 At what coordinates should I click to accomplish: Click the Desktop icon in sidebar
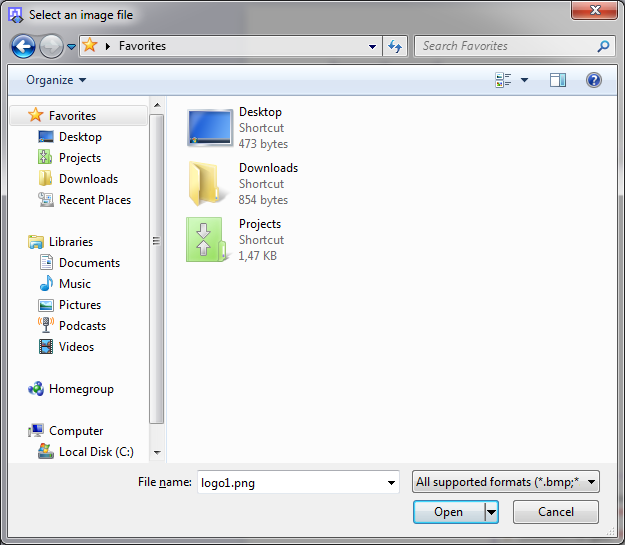tap(46, 136)
